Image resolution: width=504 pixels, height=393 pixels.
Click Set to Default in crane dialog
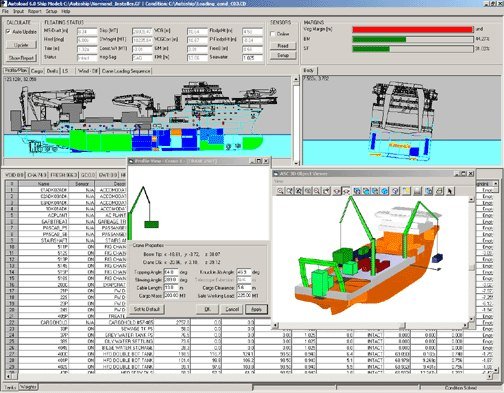[147, 309]
